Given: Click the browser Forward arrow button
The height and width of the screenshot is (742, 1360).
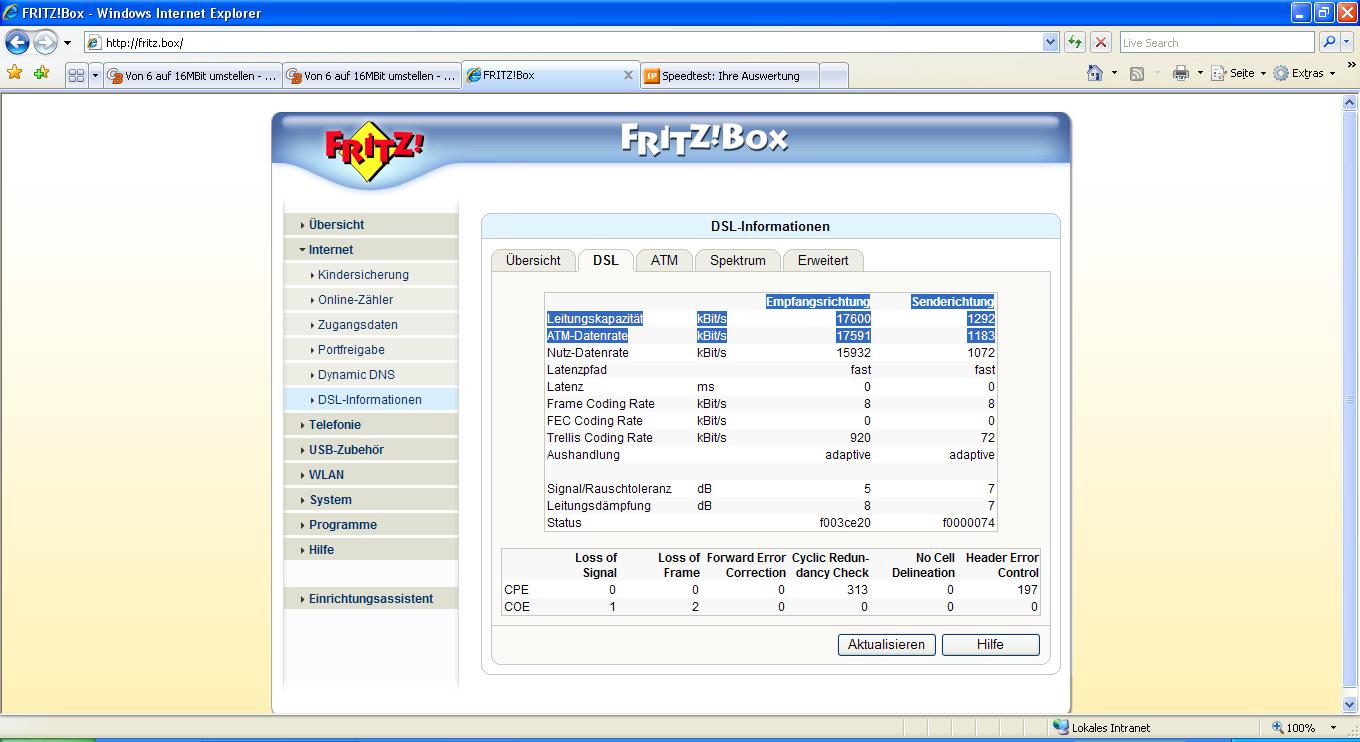Looking at the screenshot, I should tap(45, 43).
